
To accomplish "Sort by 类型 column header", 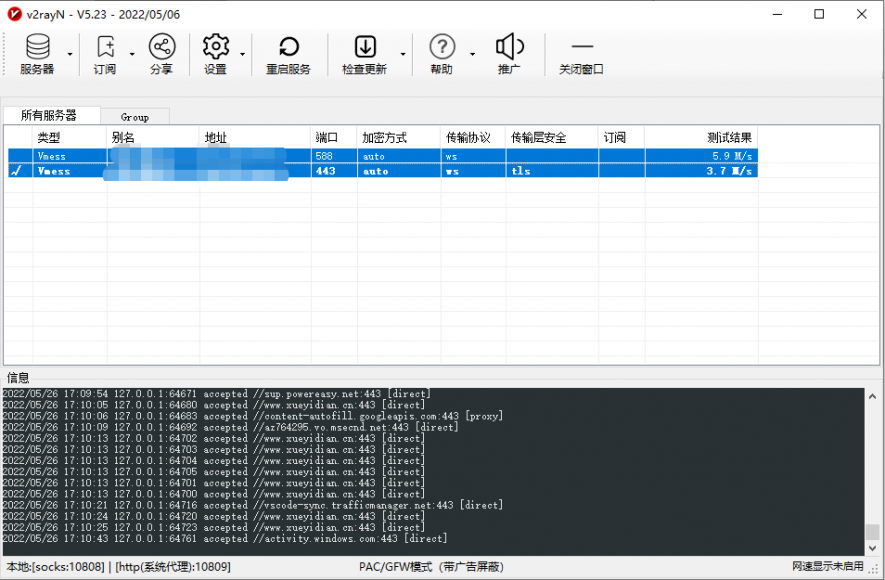I will tap(69, 138).
